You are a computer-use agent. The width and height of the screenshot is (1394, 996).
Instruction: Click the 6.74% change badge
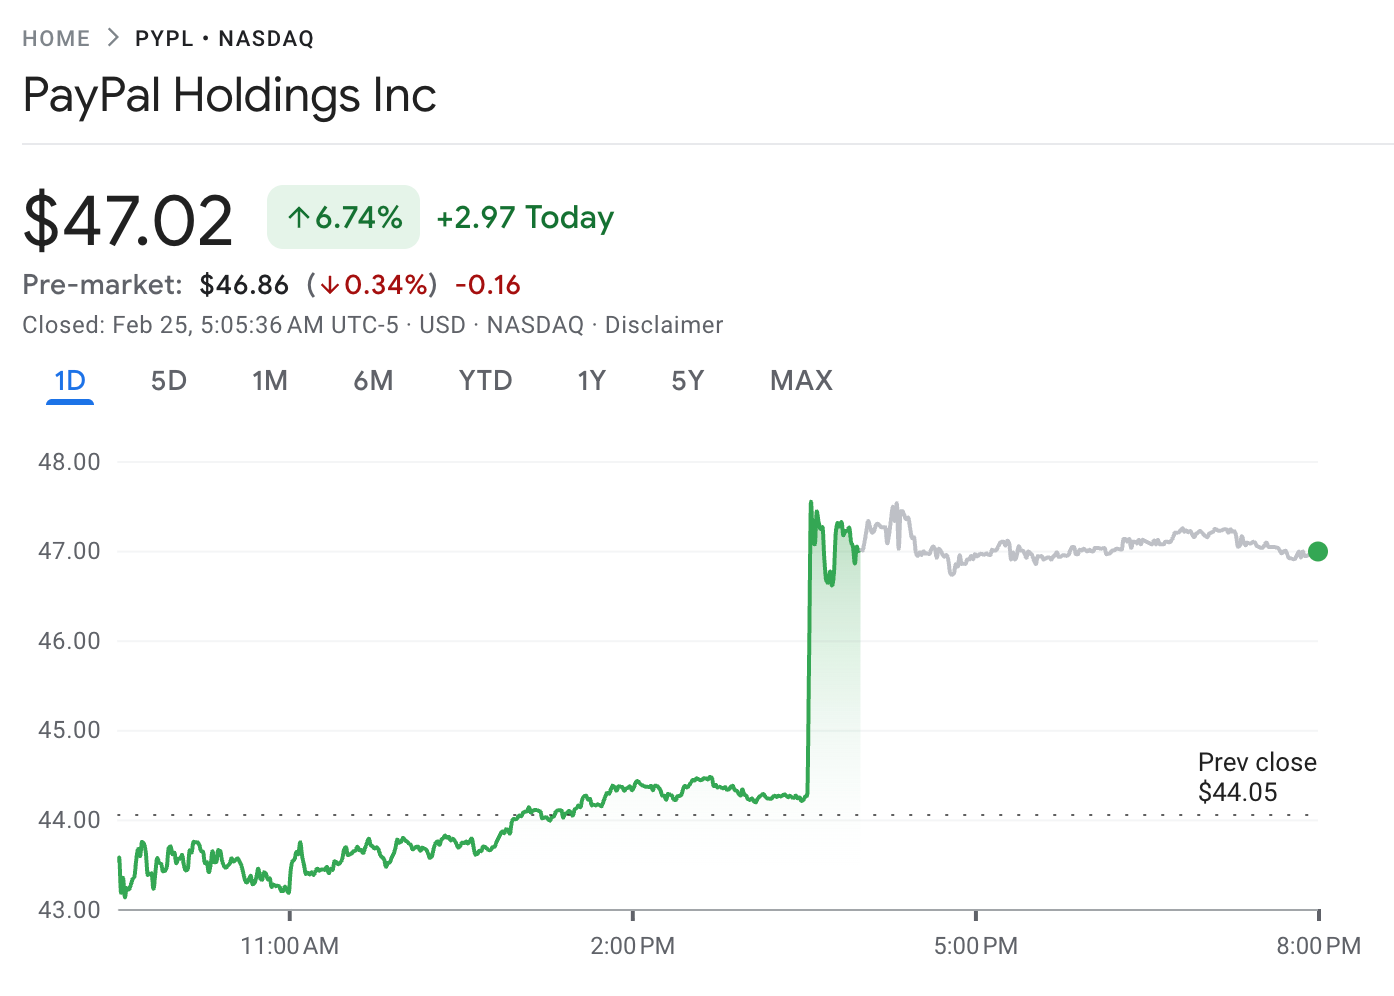coord(343,216)
